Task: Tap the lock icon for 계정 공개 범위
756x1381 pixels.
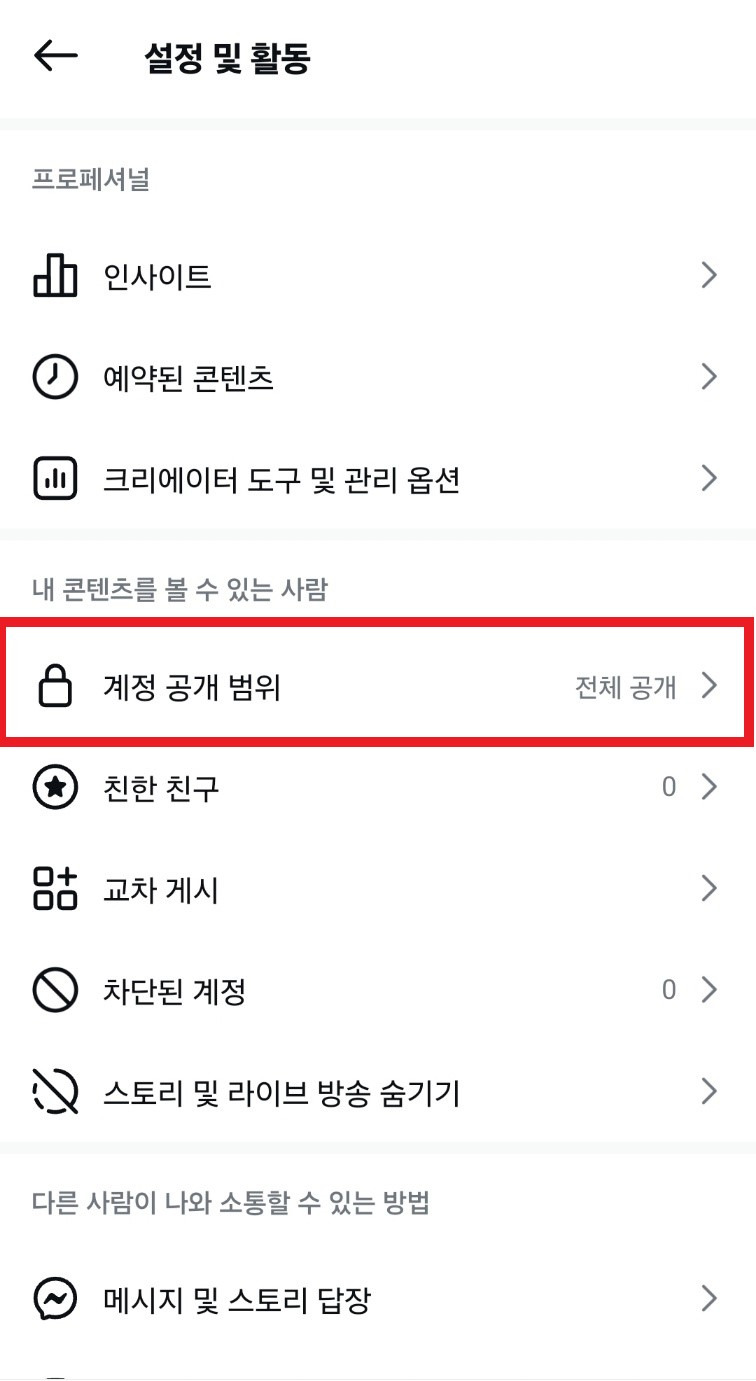Action: coord(55,686)
